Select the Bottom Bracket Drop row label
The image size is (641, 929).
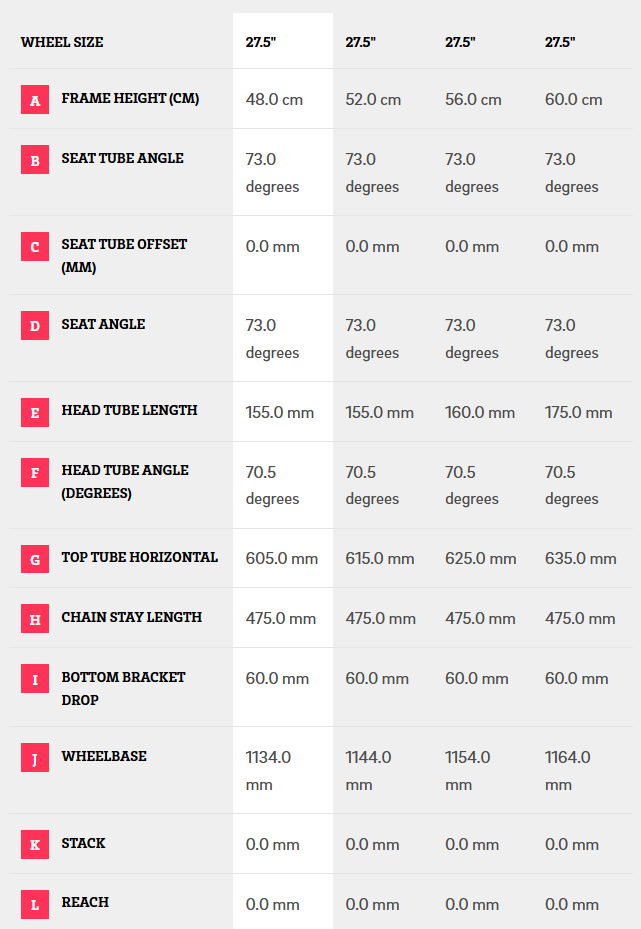pos(124,688)
